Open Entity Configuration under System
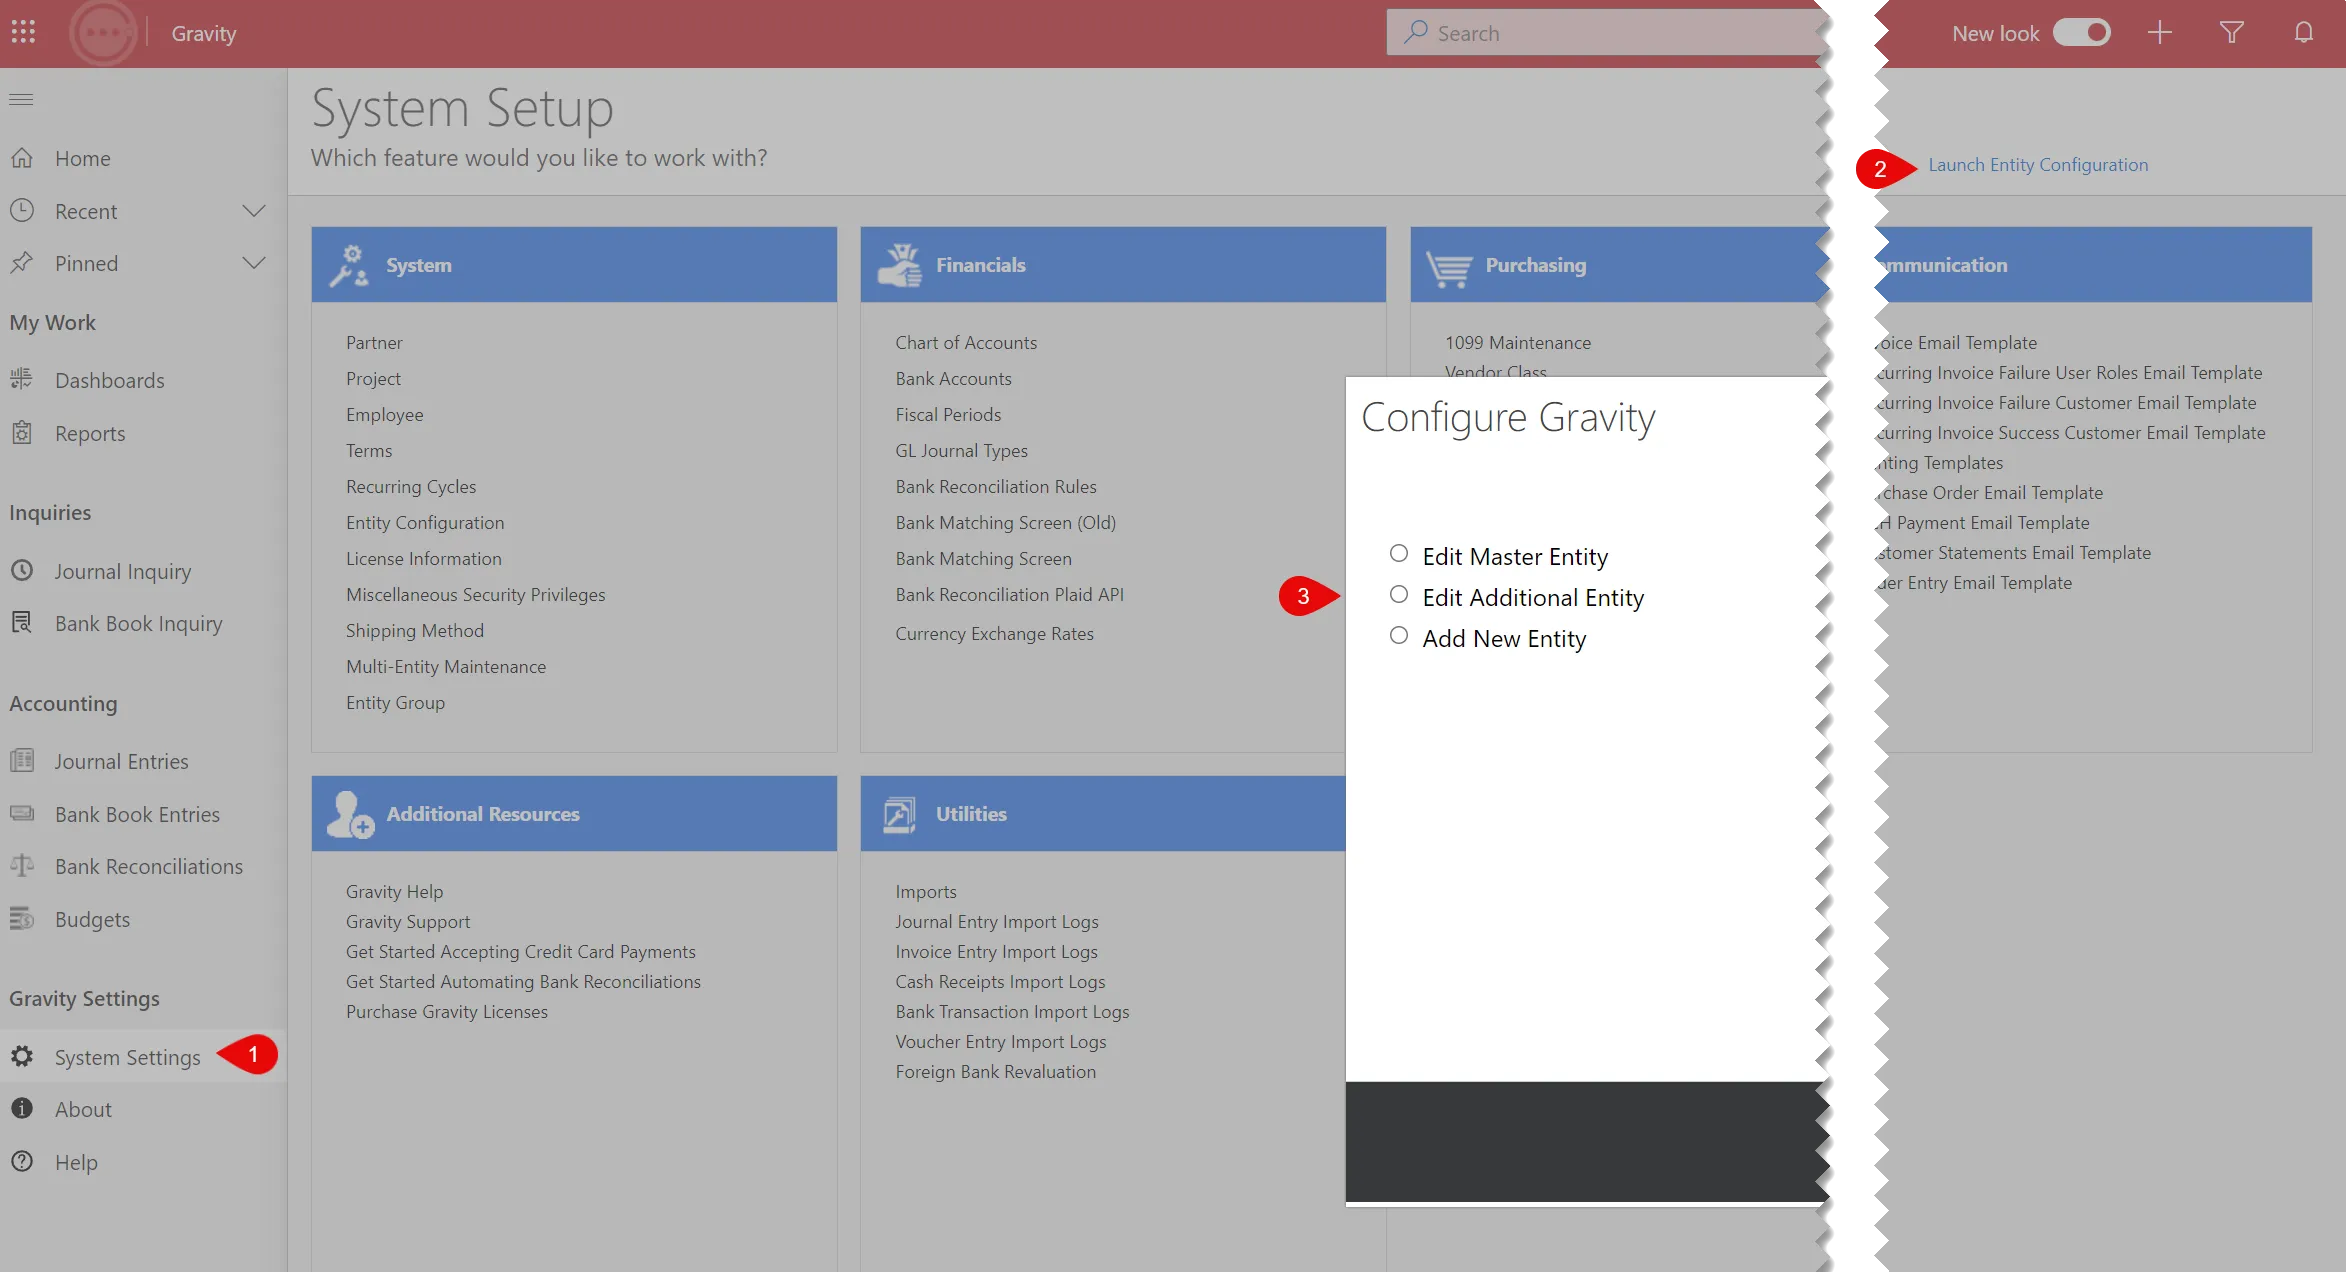The height and width of the screenshot is (1272, 2346). click(425, 522)
